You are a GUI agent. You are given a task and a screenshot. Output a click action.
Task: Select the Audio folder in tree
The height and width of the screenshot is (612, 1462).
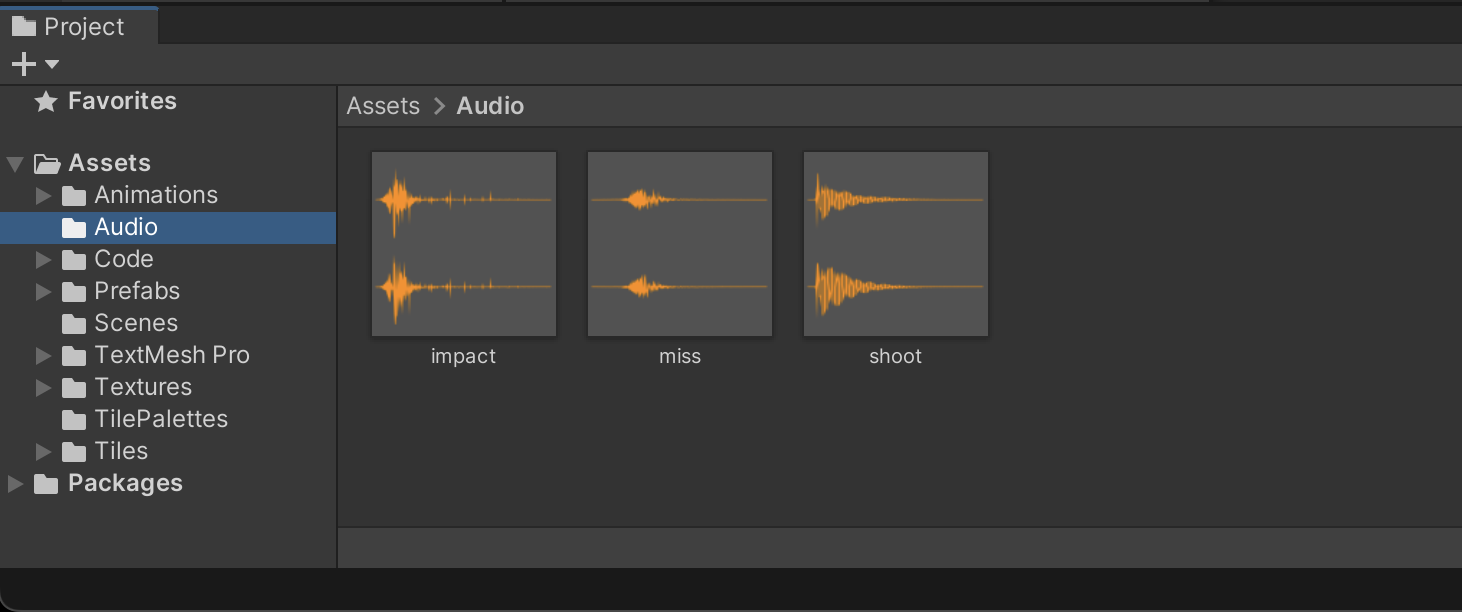click(x=125, y=227)
